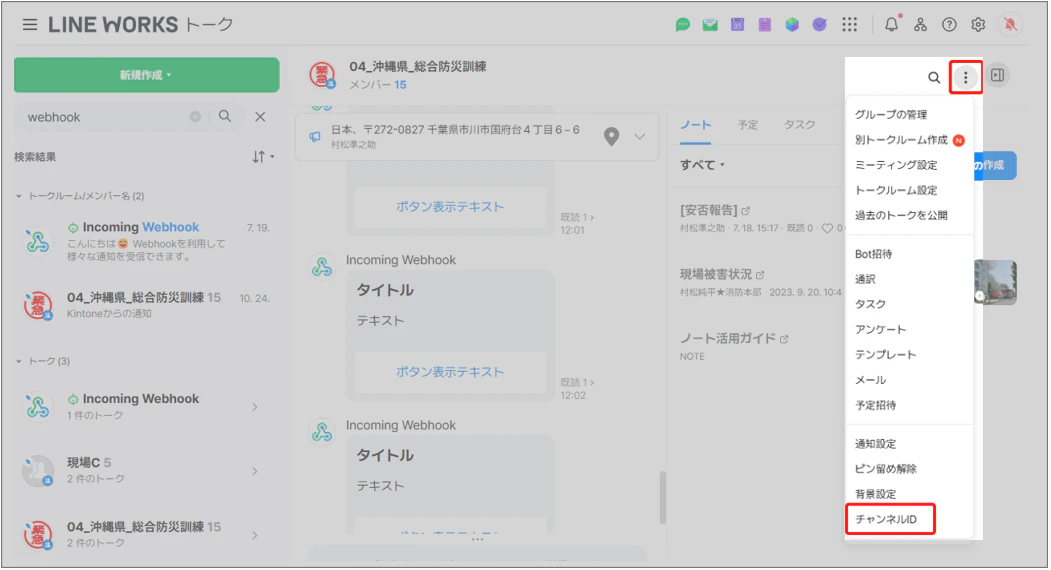Open the Talk service chat bubble icon
The height and width of the screenshot is (570, 1051).
pyautogui.click(x=682, y=25)
